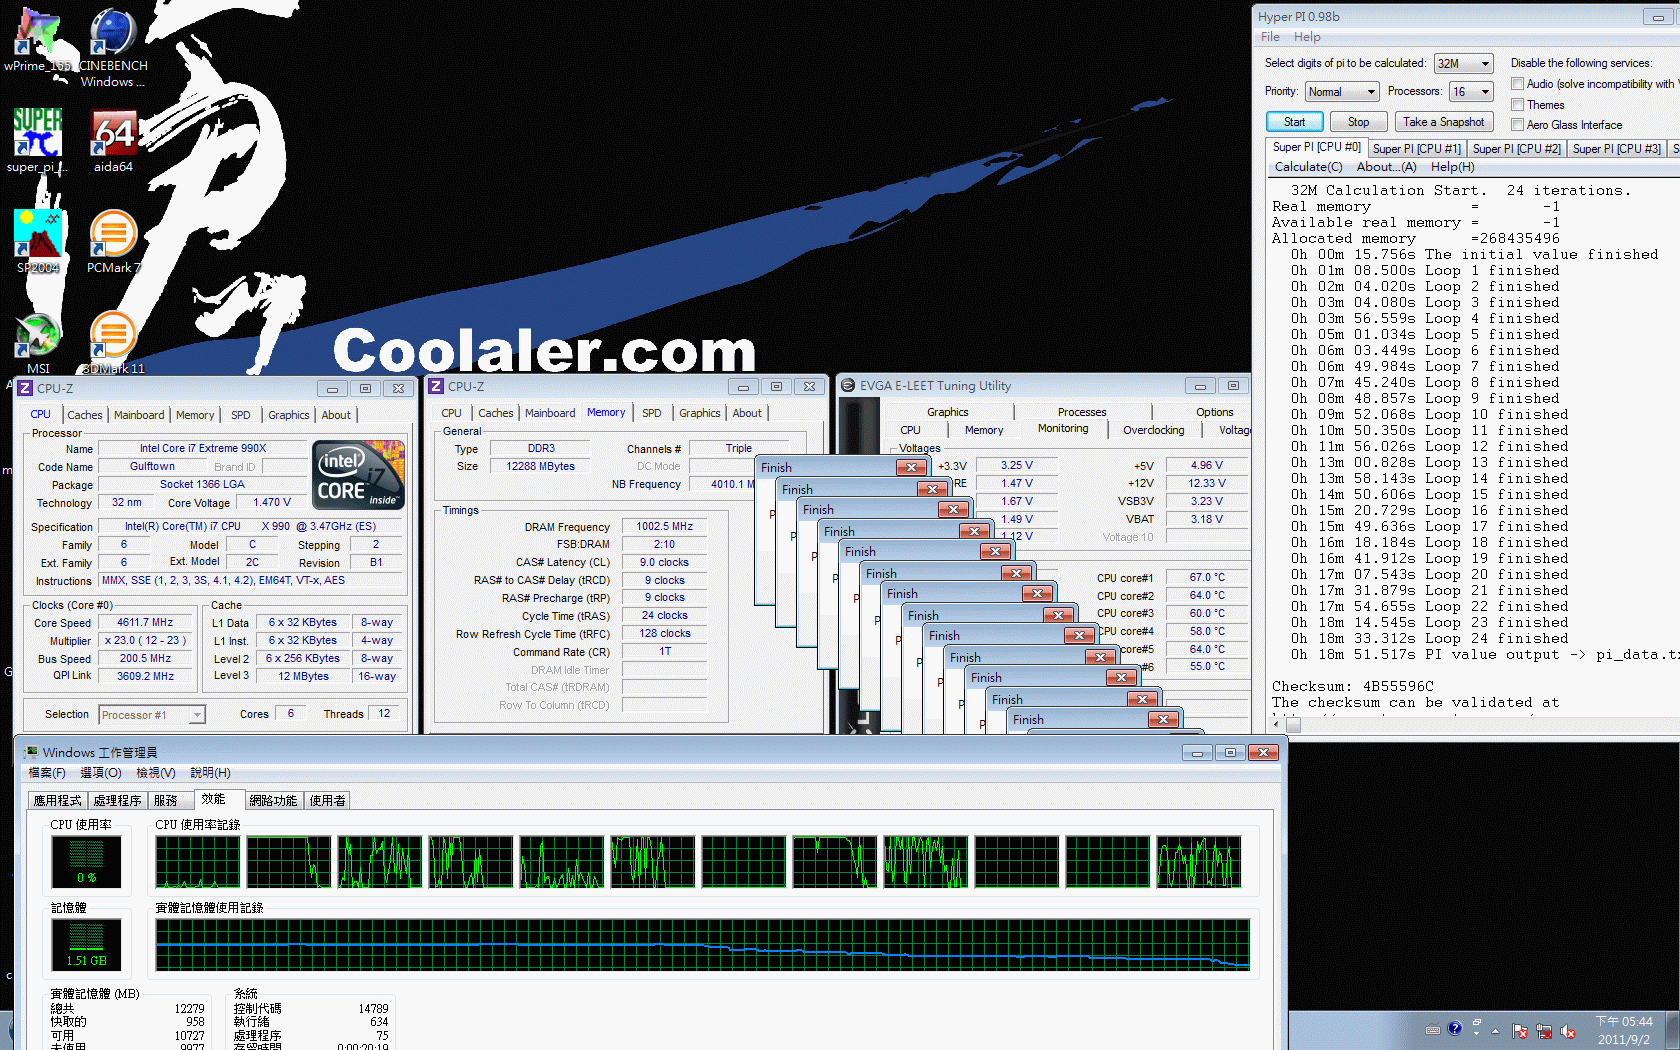Image resolution: width=1680 pixels, height=1050 pixels.
Task: Open About tab in CPU-Z Memory window
Action: (747, 413)
